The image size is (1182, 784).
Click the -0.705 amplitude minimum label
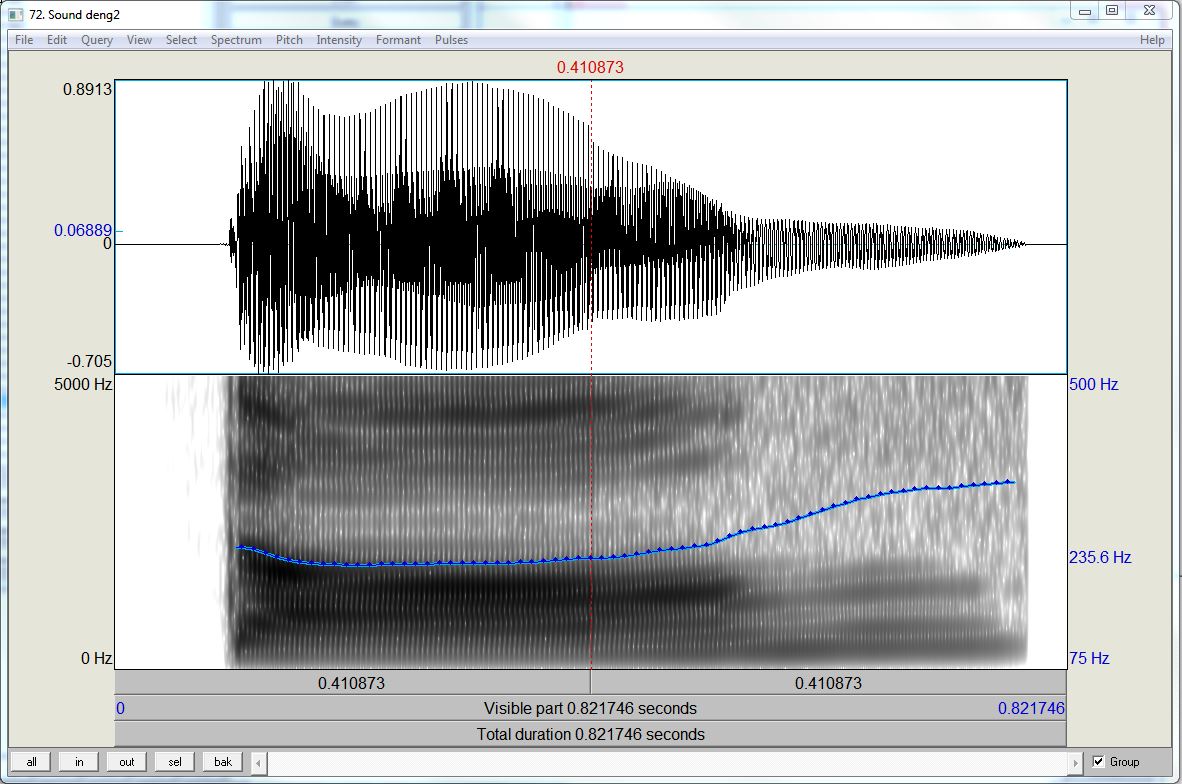pyautogui.click(x=89, y=361)
